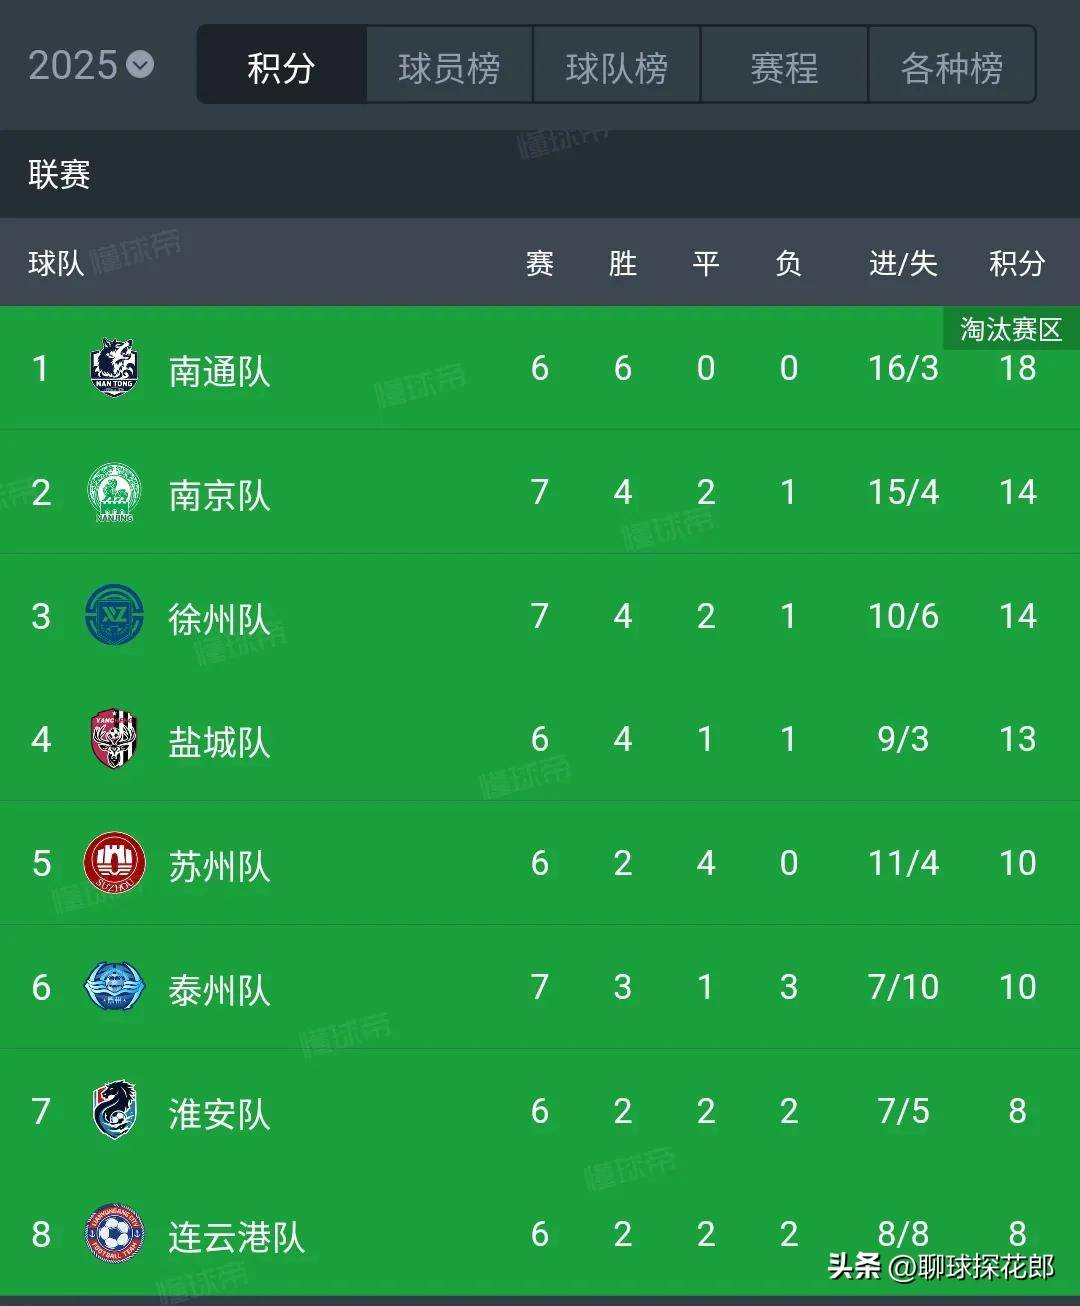The image size is (1080, 1306).
Task: Click the 连云港队 football badge
Action: click(x=114, y=1234)
